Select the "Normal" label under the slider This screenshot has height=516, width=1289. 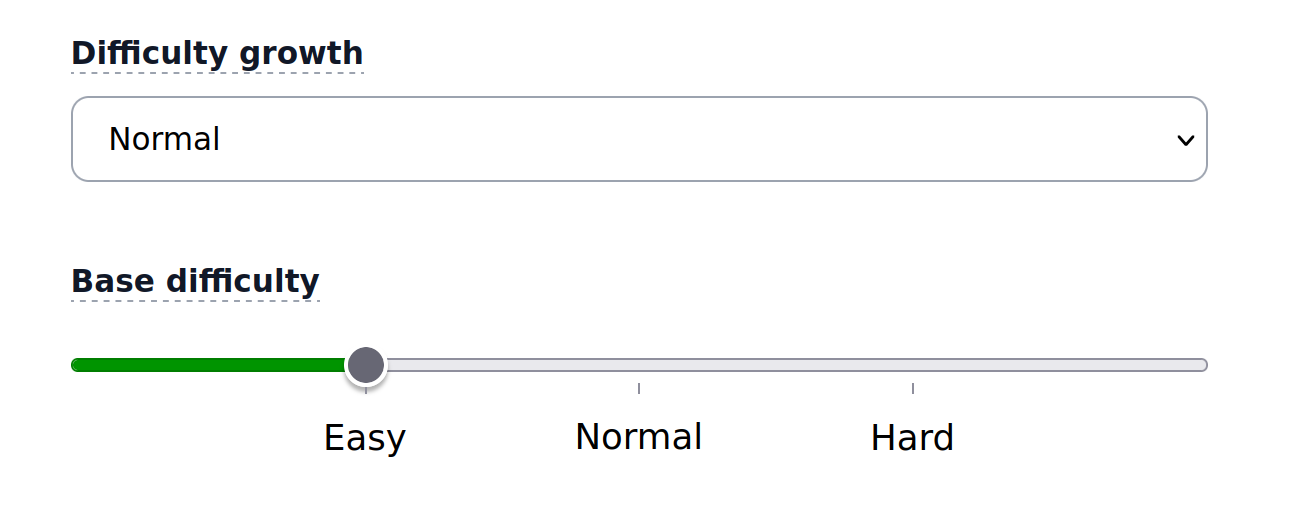[x=638, y=437]
